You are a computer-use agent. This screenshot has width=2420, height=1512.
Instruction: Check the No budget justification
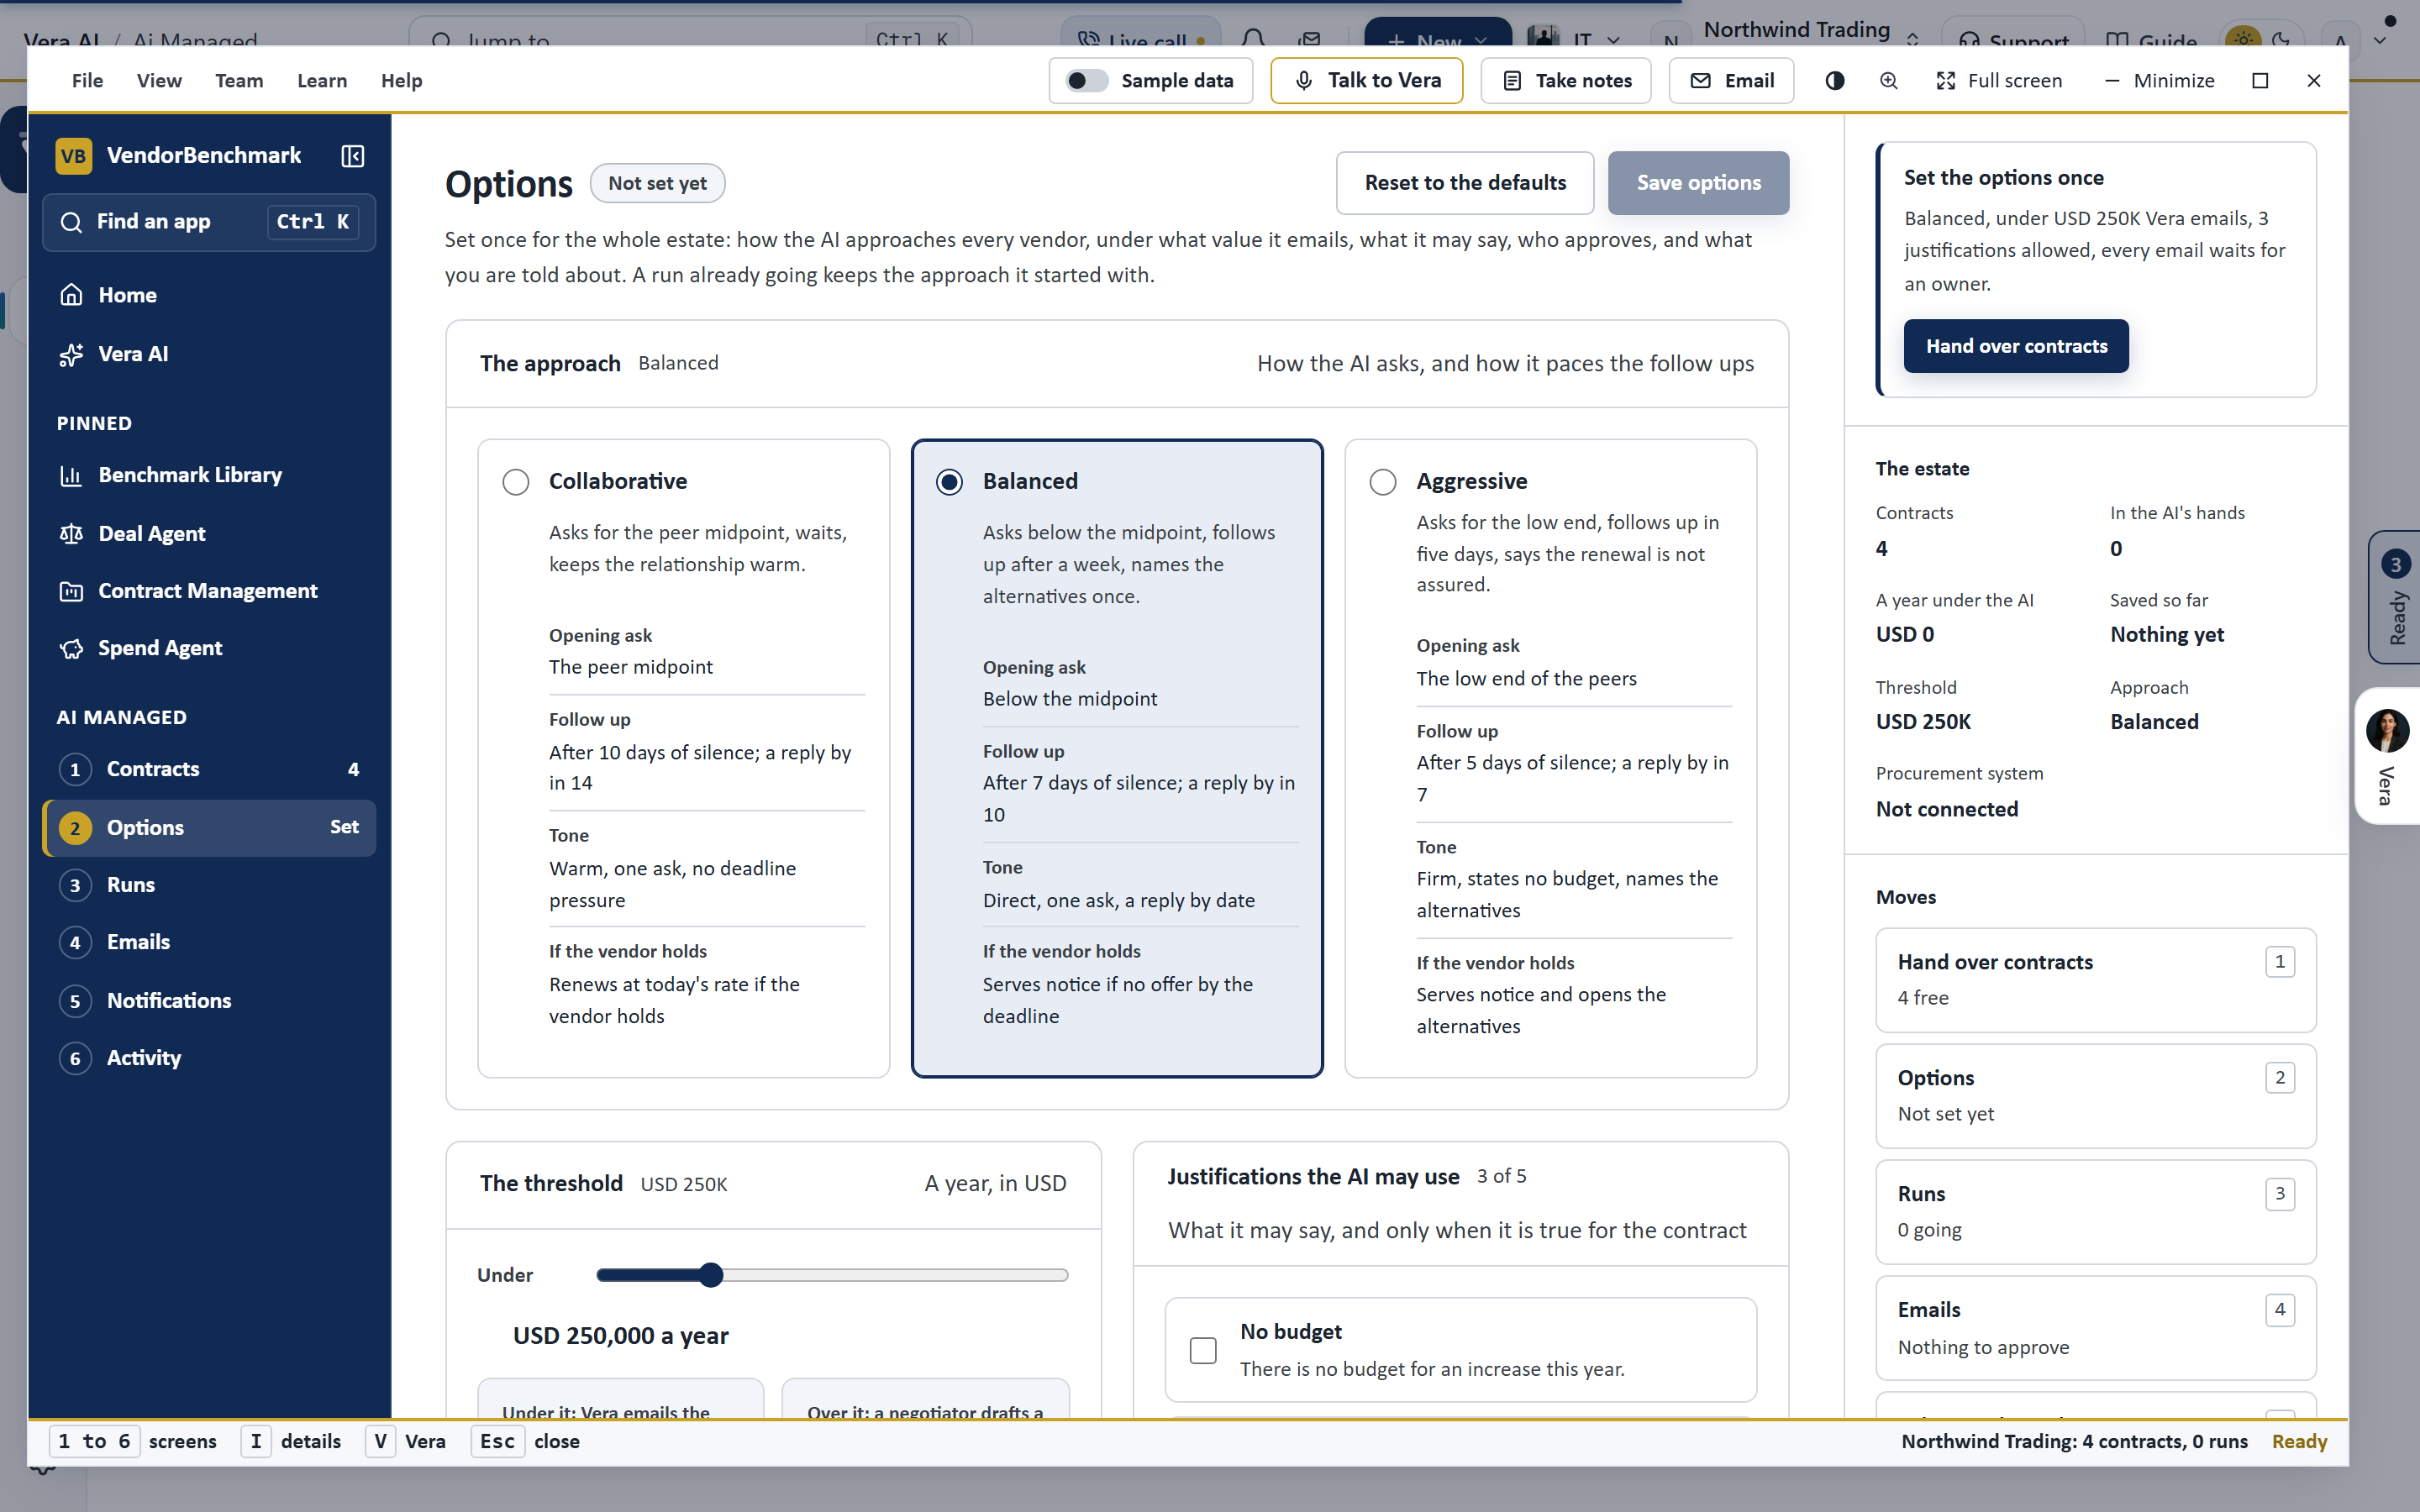1203,1351
